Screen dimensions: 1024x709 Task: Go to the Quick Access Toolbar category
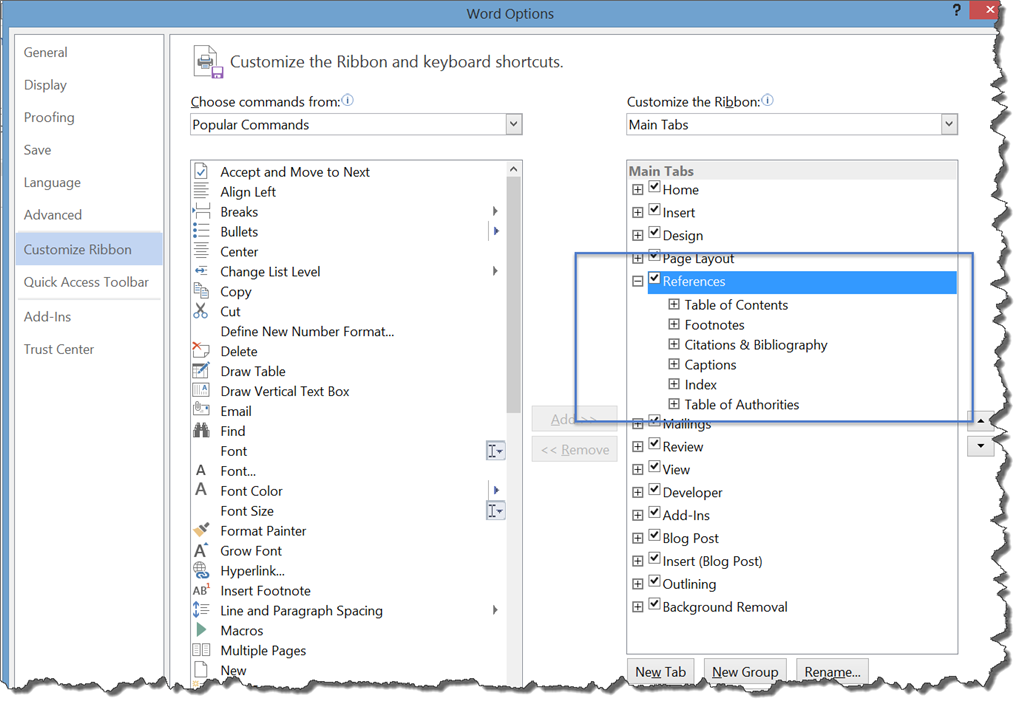pyautogui.click(x=89, y=282)
